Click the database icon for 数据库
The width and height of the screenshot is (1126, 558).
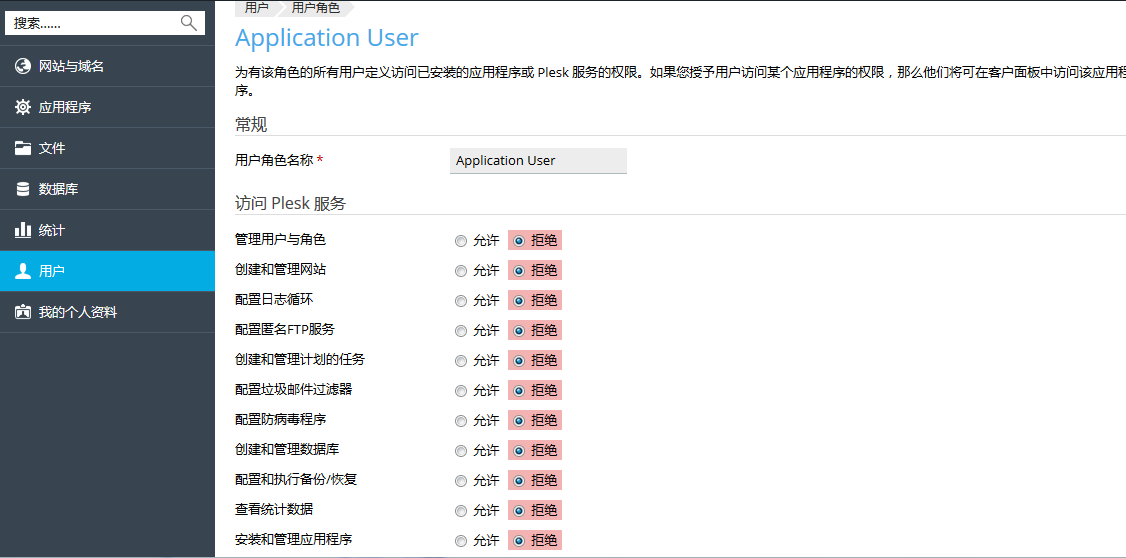[x=23, y=189]
